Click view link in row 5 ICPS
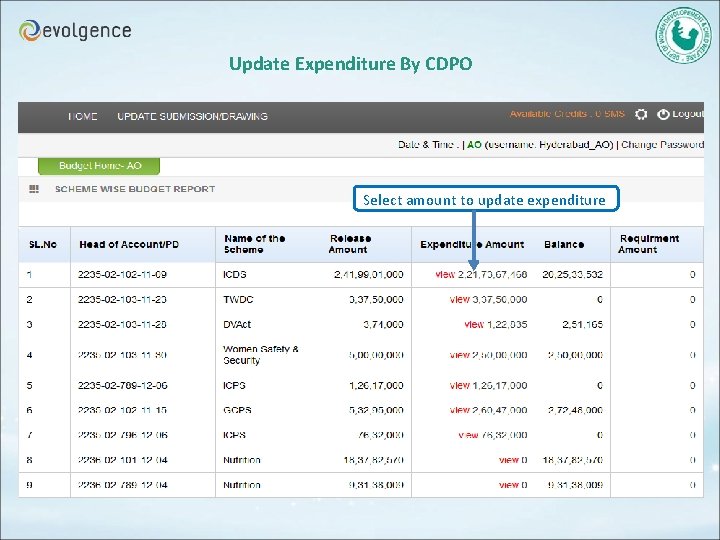 (x=460, y=385)
